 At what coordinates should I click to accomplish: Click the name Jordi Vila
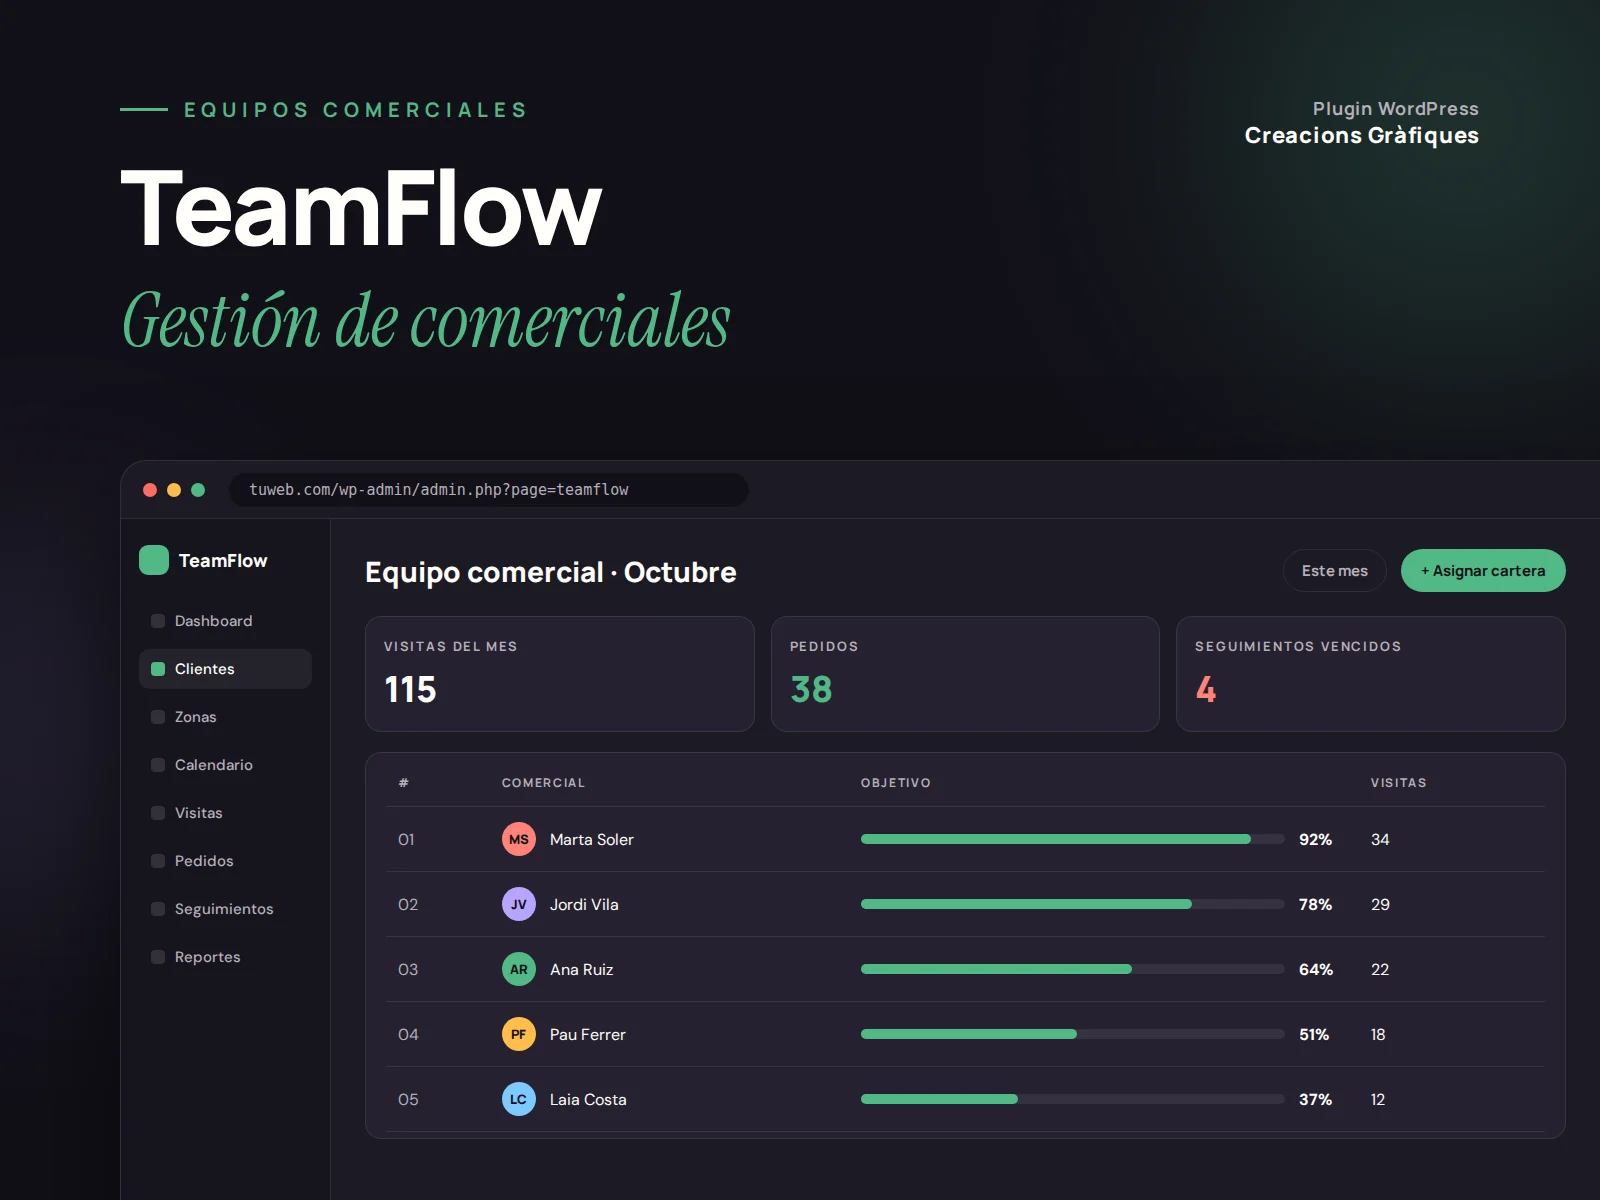pos(584,905)
